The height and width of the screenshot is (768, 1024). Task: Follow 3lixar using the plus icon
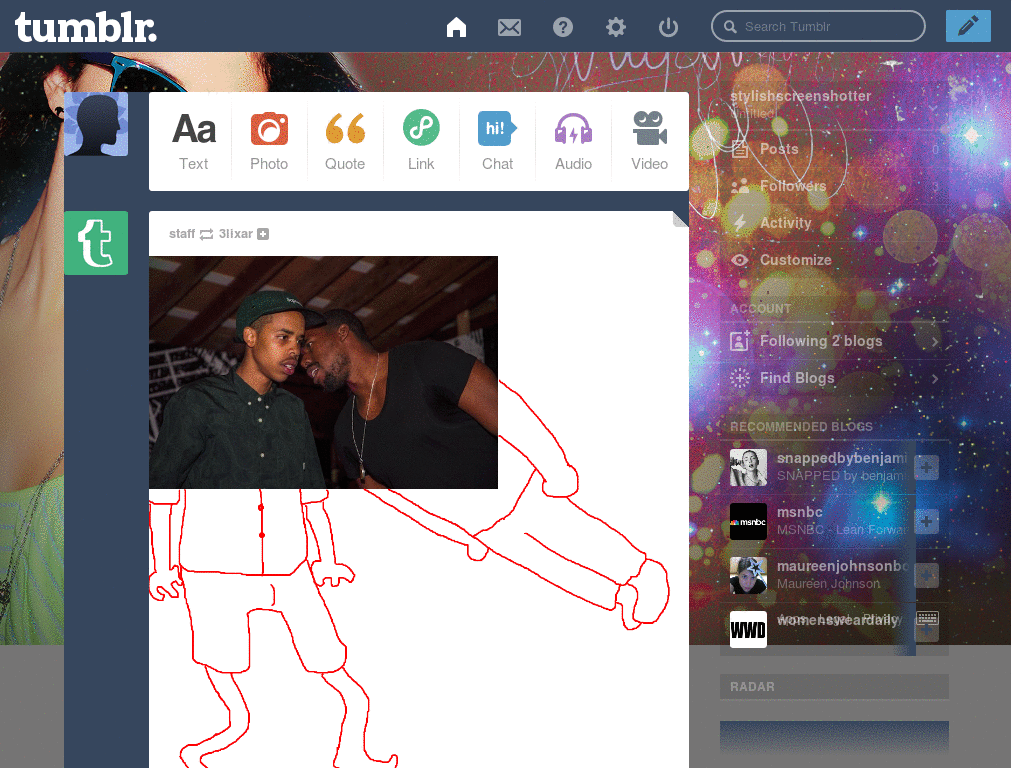pos(263,234)
